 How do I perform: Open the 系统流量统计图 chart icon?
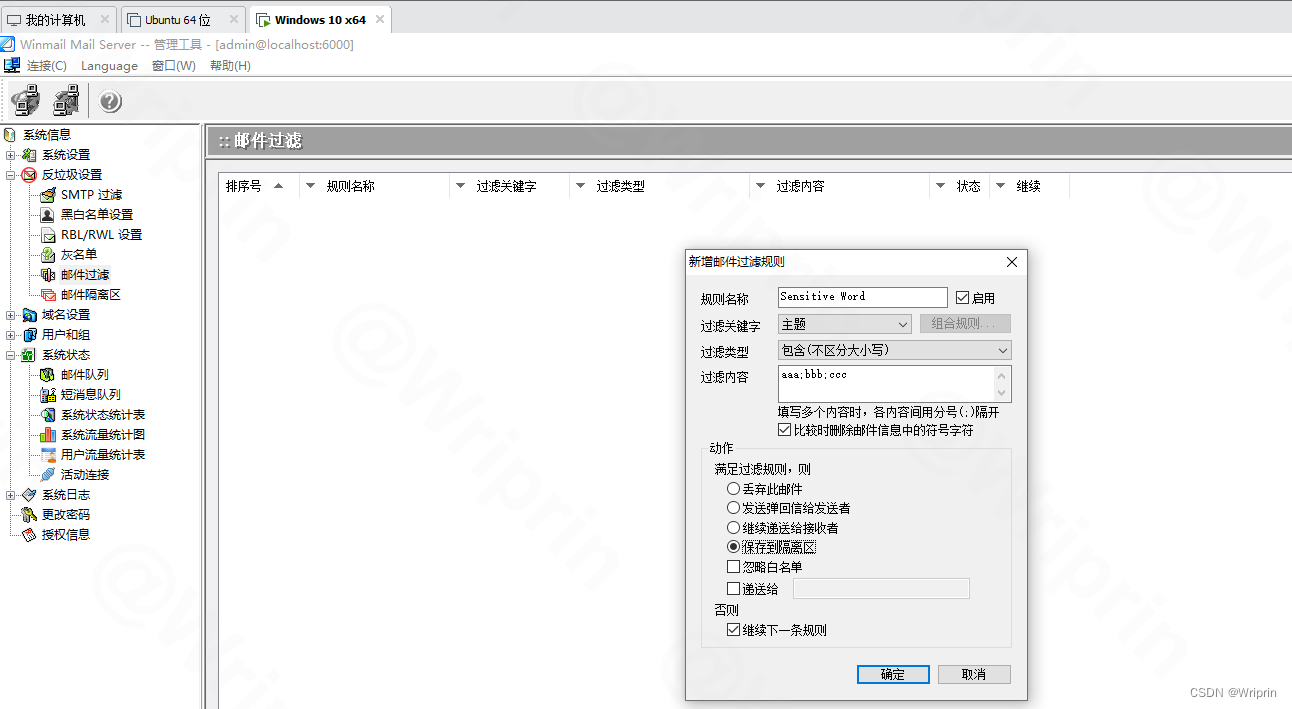coord(47,434)
